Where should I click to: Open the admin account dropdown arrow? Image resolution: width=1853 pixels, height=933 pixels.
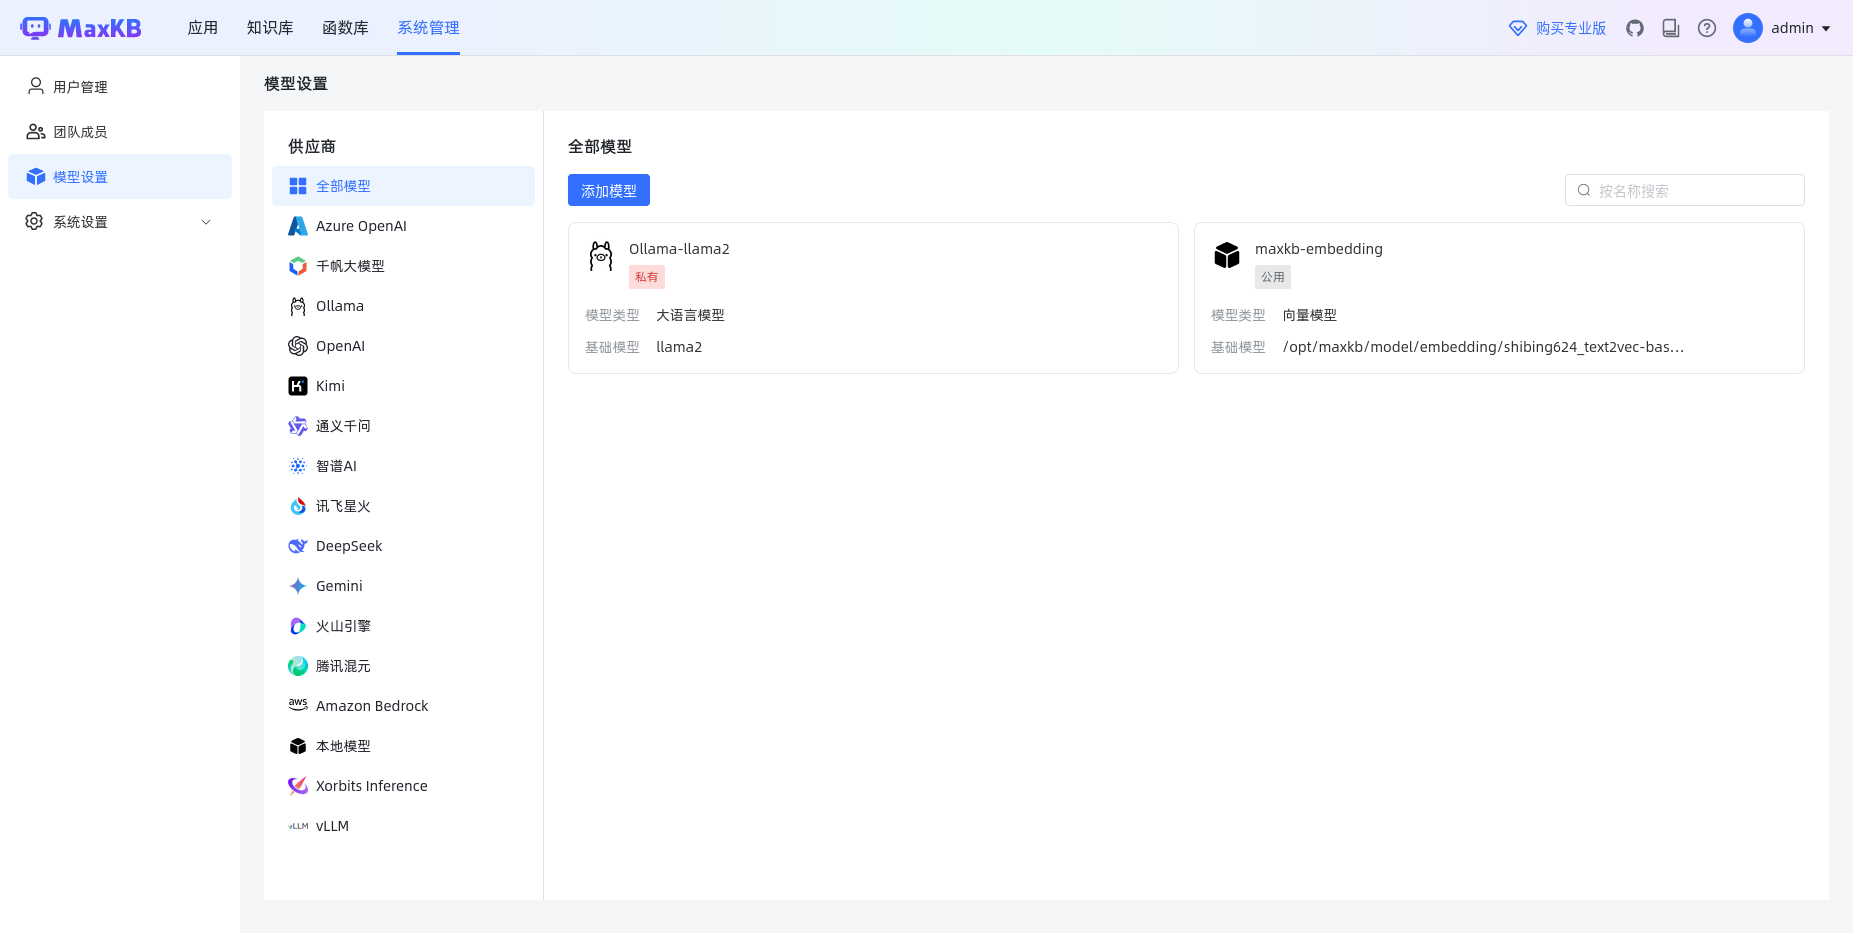click(1826, 29)
